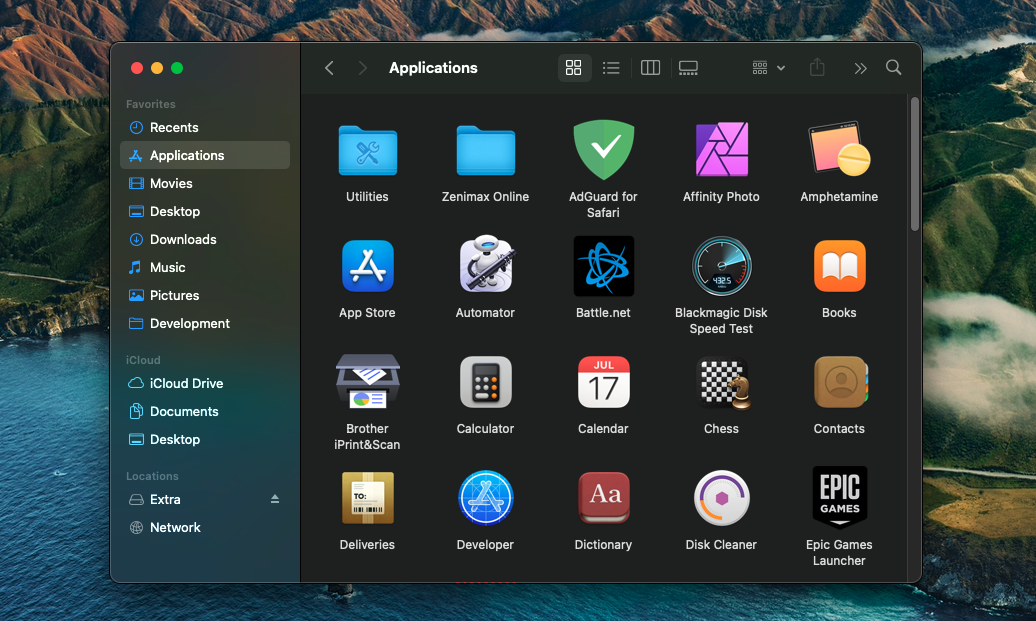Open Downloads in sidebar
Screen dimensions: 1036x621
point(205,239)
